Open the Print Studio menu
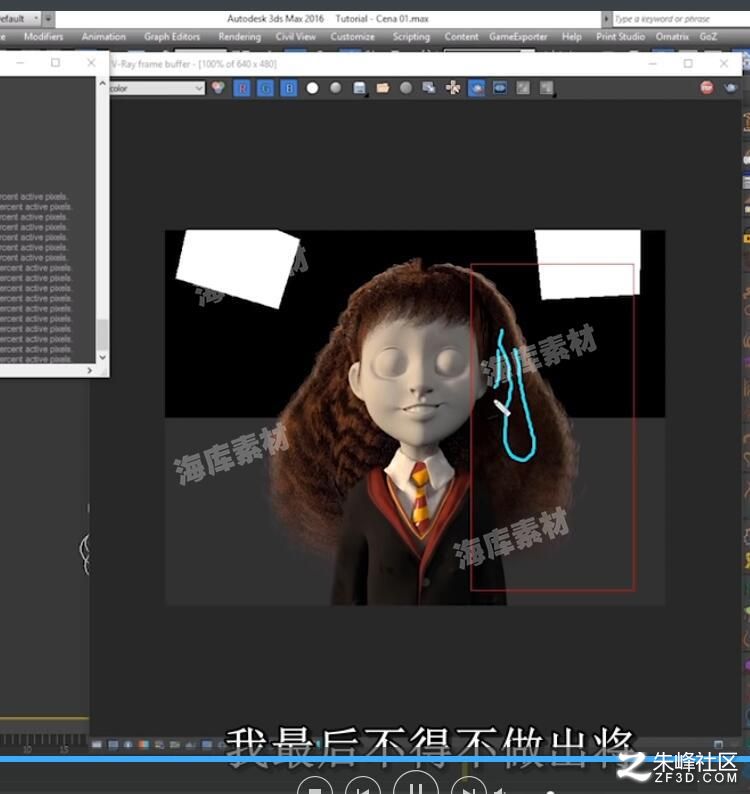The image size is (750, 794). [x=620, y=36]
